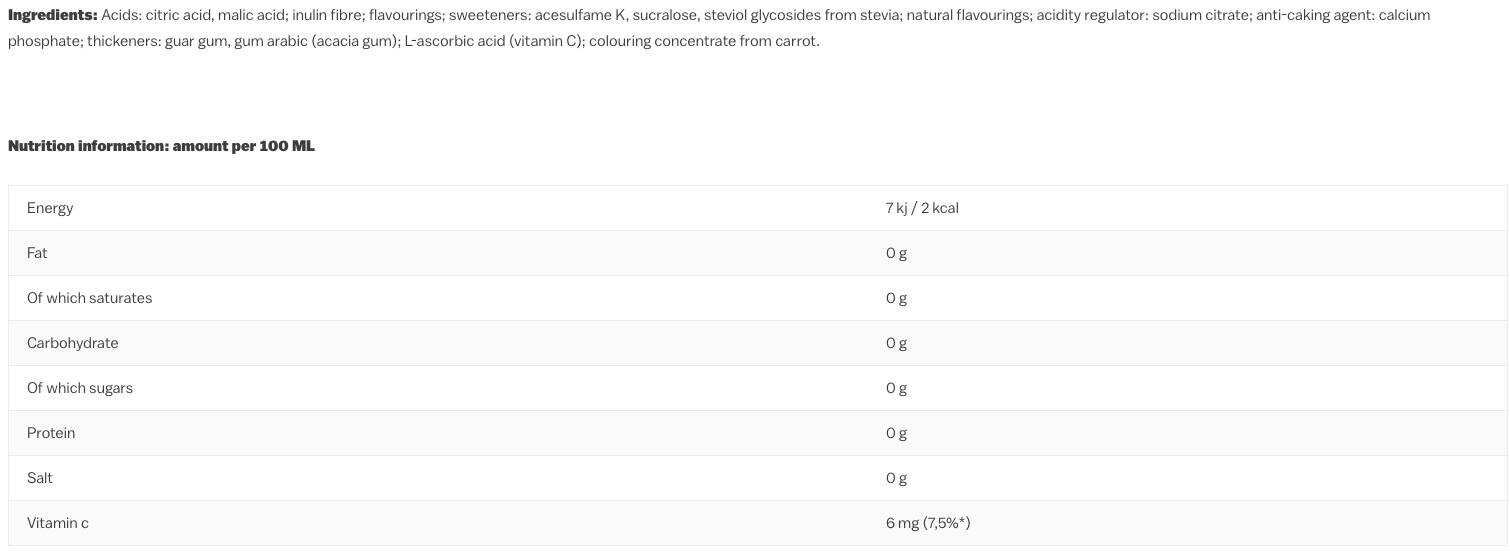Select the Protein row label
The width and height of the screenshot is (1510, 553).
point(51,433)
